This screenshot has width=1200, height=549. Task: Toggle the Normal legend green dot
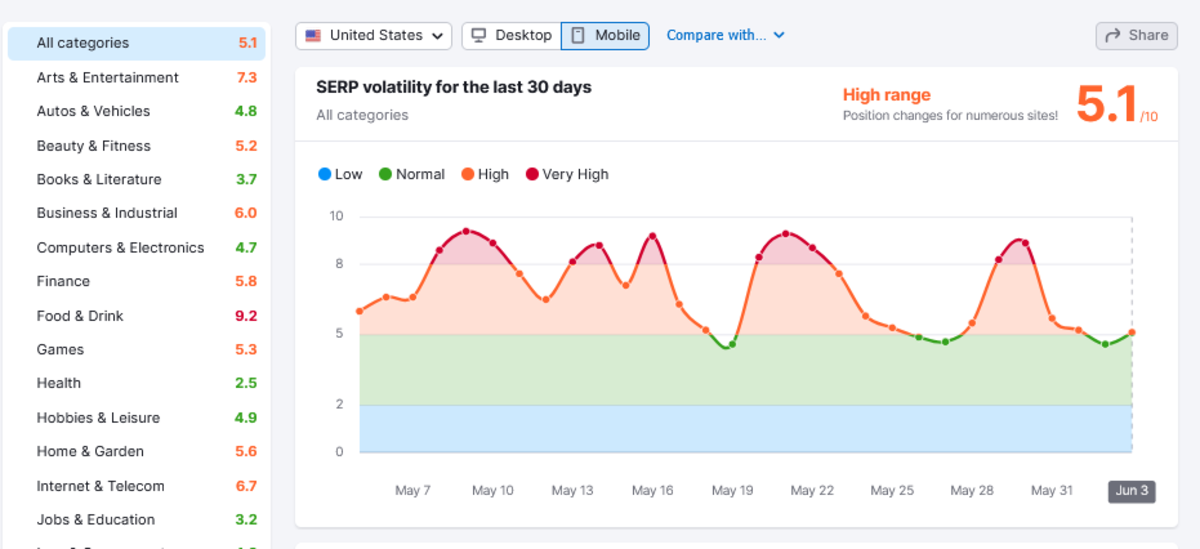point(385,174)
